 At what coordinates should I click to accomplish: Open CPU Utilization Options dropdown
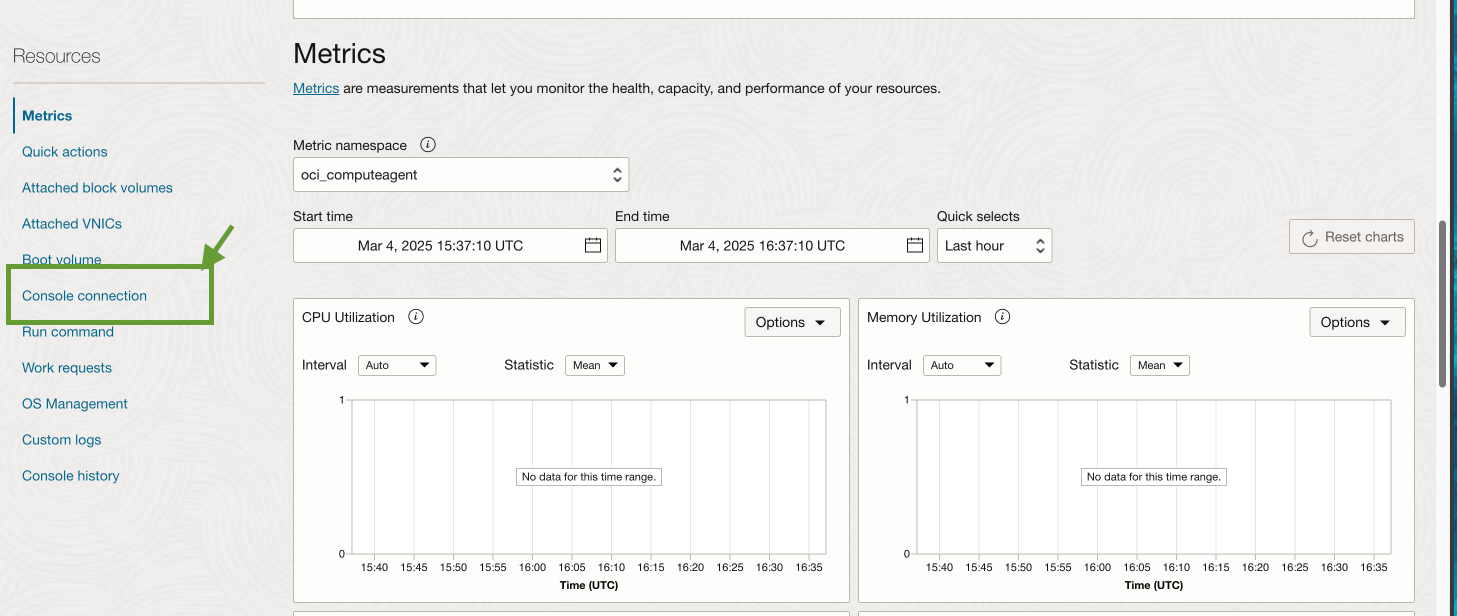[792, 322]
